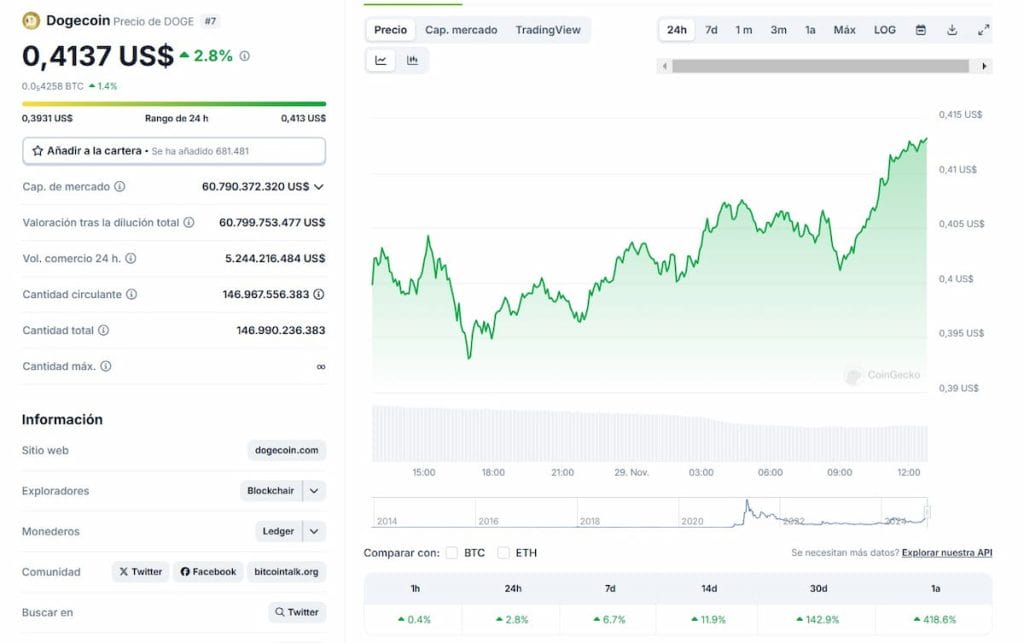Click the Buscar en Twitter search button
The image size is (1024, 643).
click(x=297, y=612)
